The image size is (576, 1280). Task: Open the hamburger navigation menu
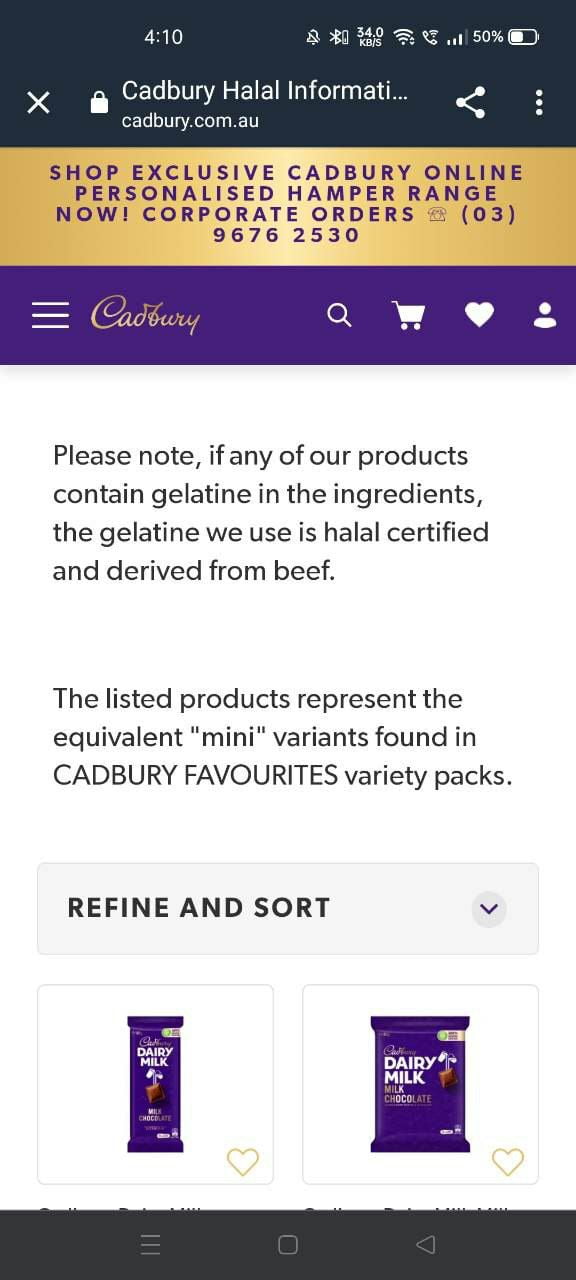[x=50, y=314]
